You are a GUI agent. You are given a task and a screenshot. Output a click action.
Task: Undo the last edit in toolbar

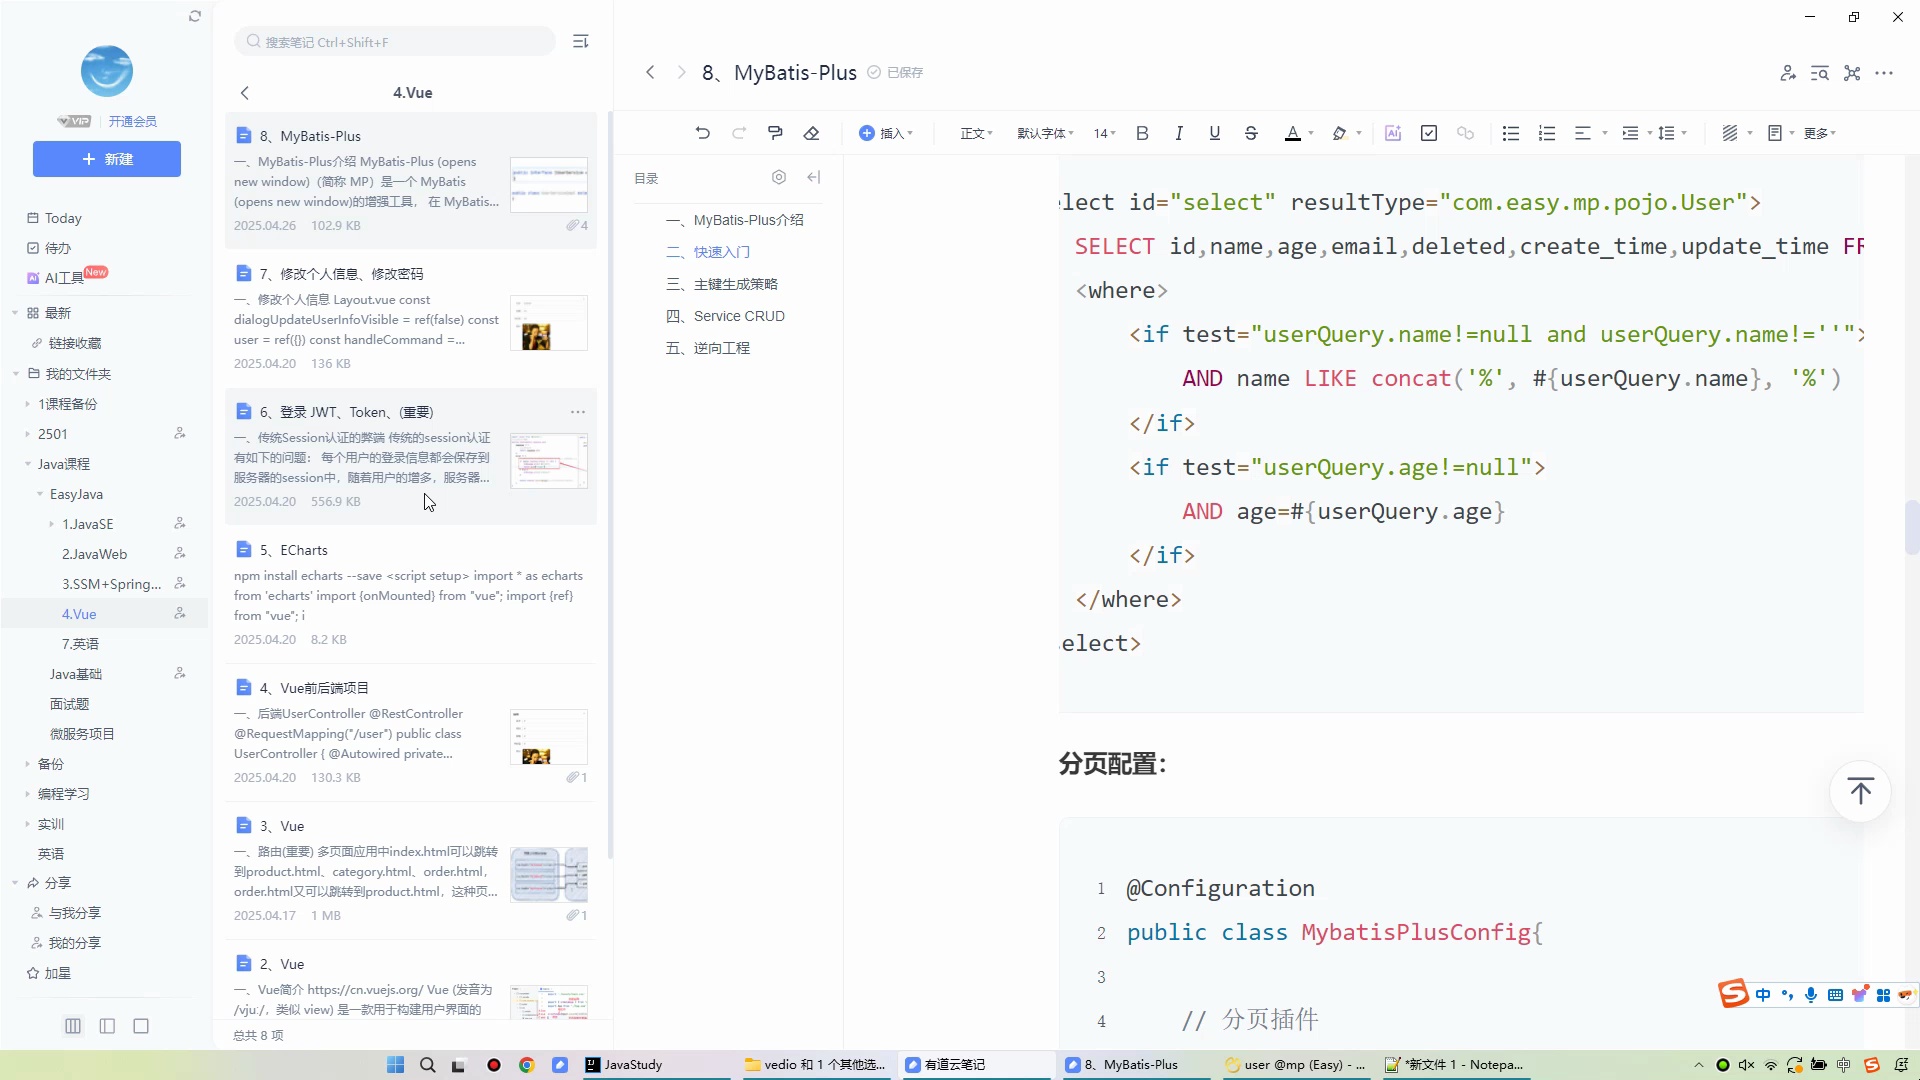point(703,133)
